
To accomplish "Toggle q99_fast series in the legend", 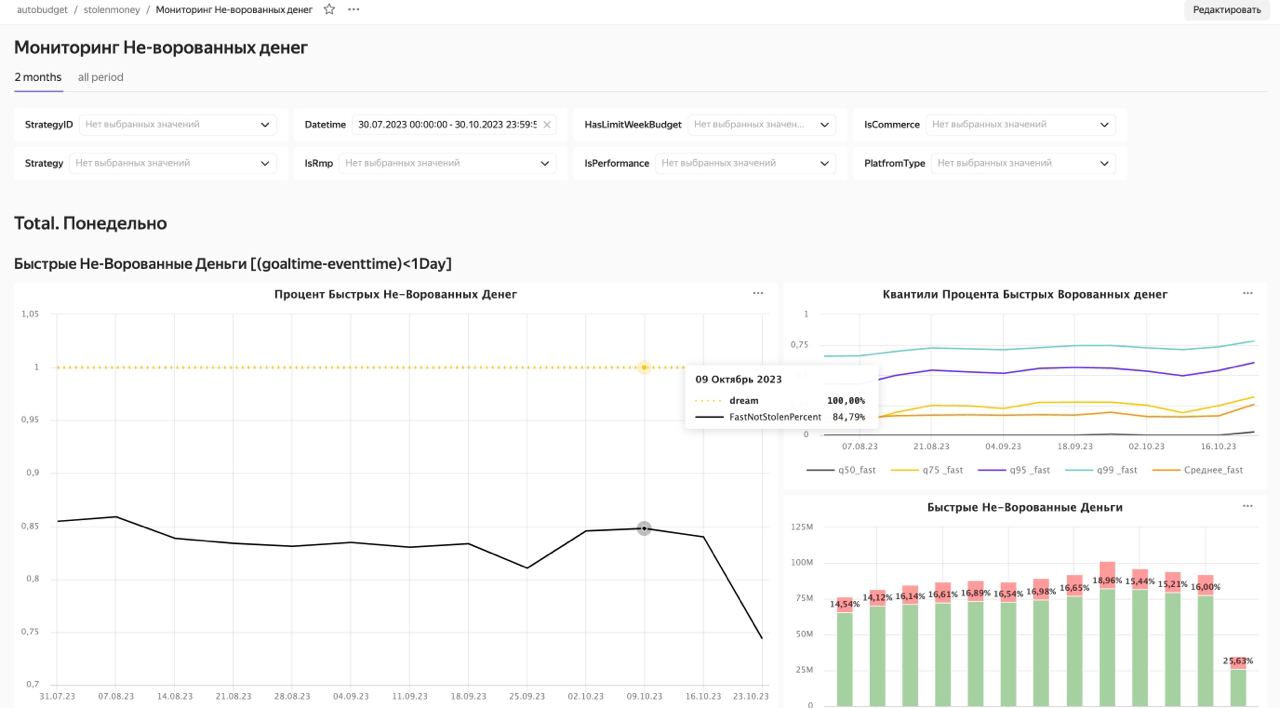I will click(1101, 470).
